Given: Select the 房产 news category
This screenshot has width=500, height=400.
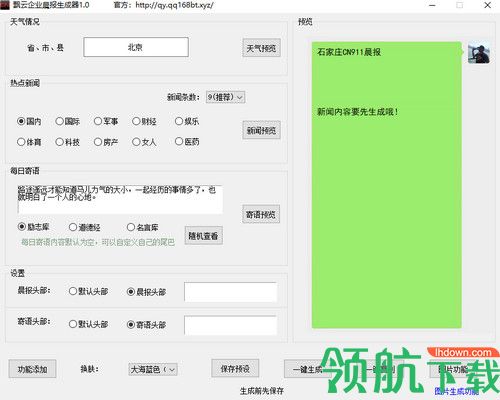Looking at the screenshot, I should click(106, 142).
